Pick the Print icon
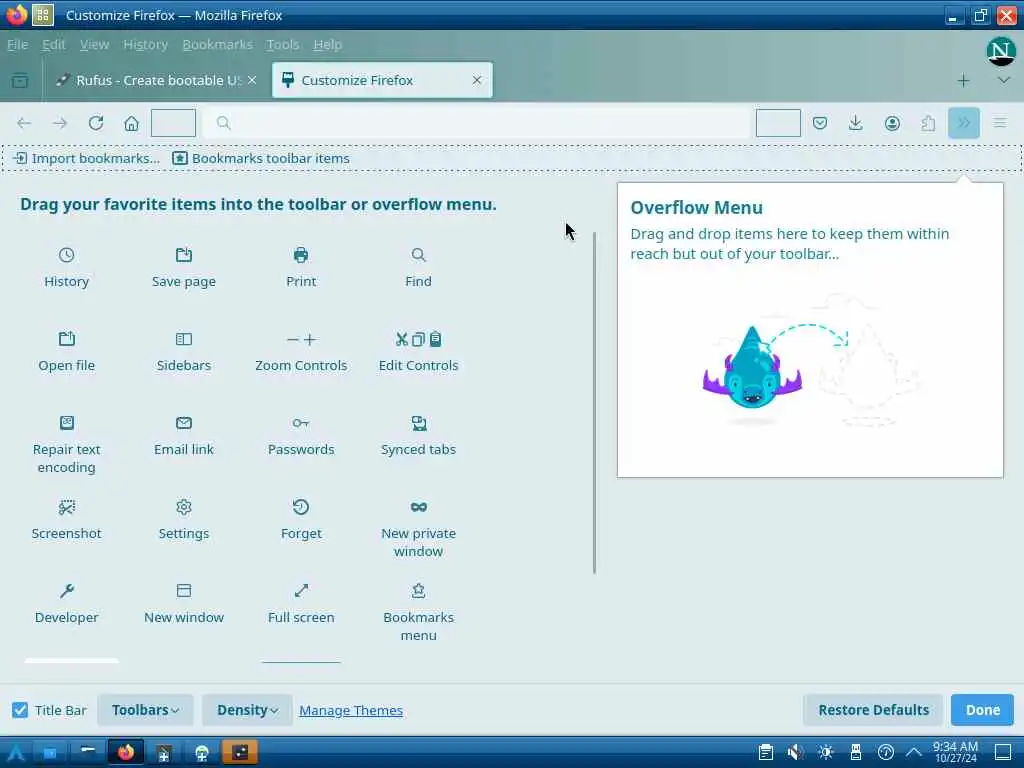Screen dimensions: 1024x768 (300, 255)
